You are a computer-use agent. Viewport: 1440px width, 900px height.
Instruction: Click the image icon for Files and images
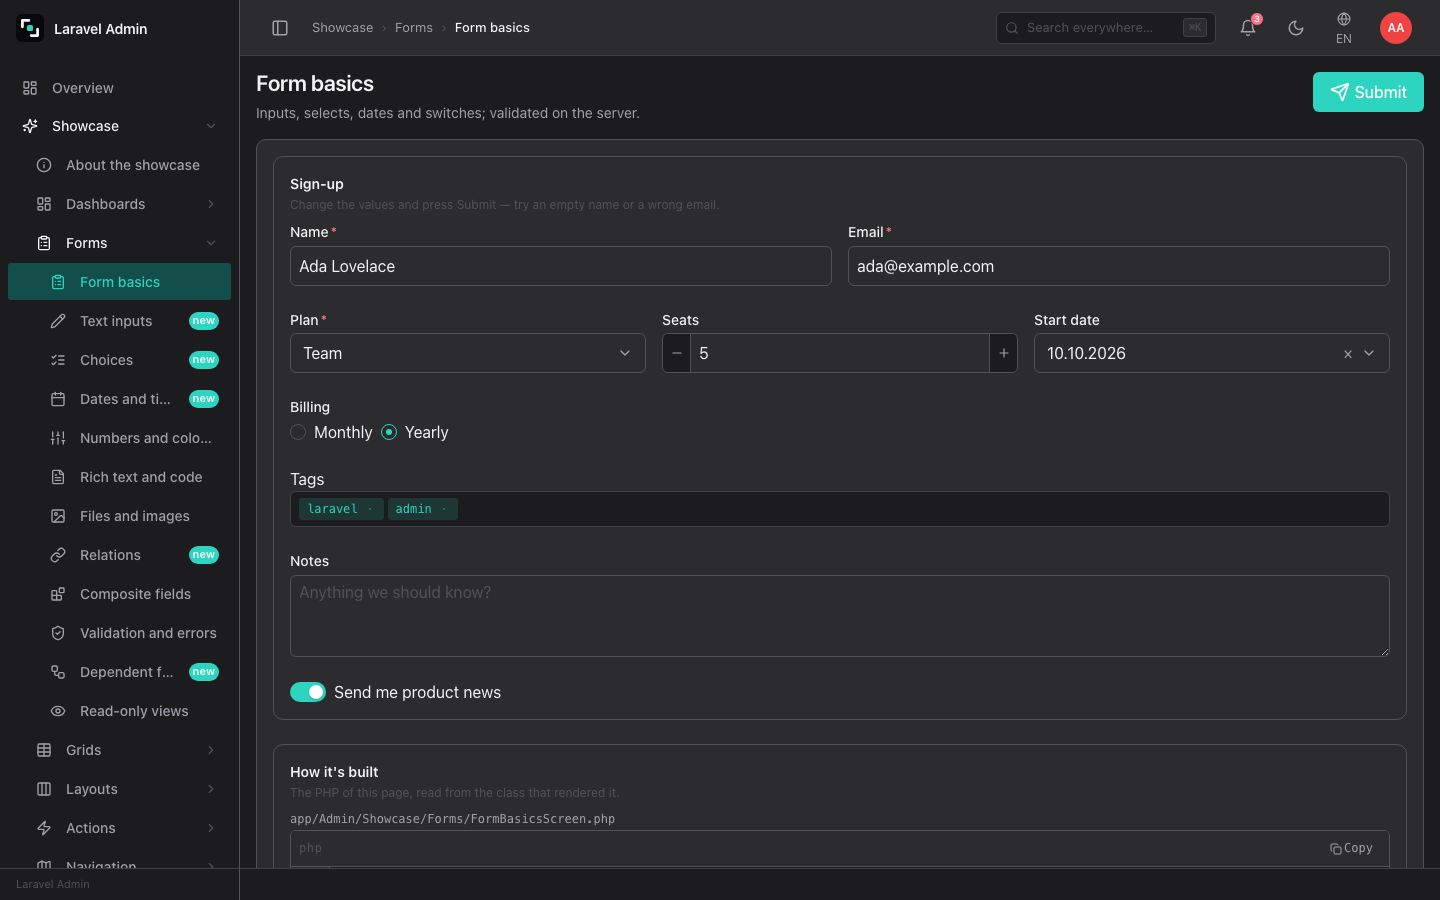tap(58, 516)
